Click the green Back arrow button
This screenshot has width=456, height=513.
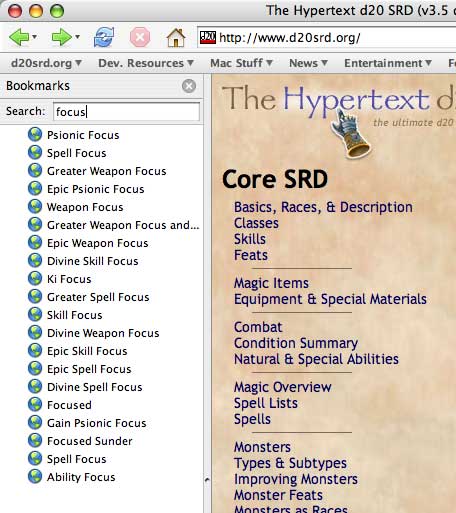point(19,37)
